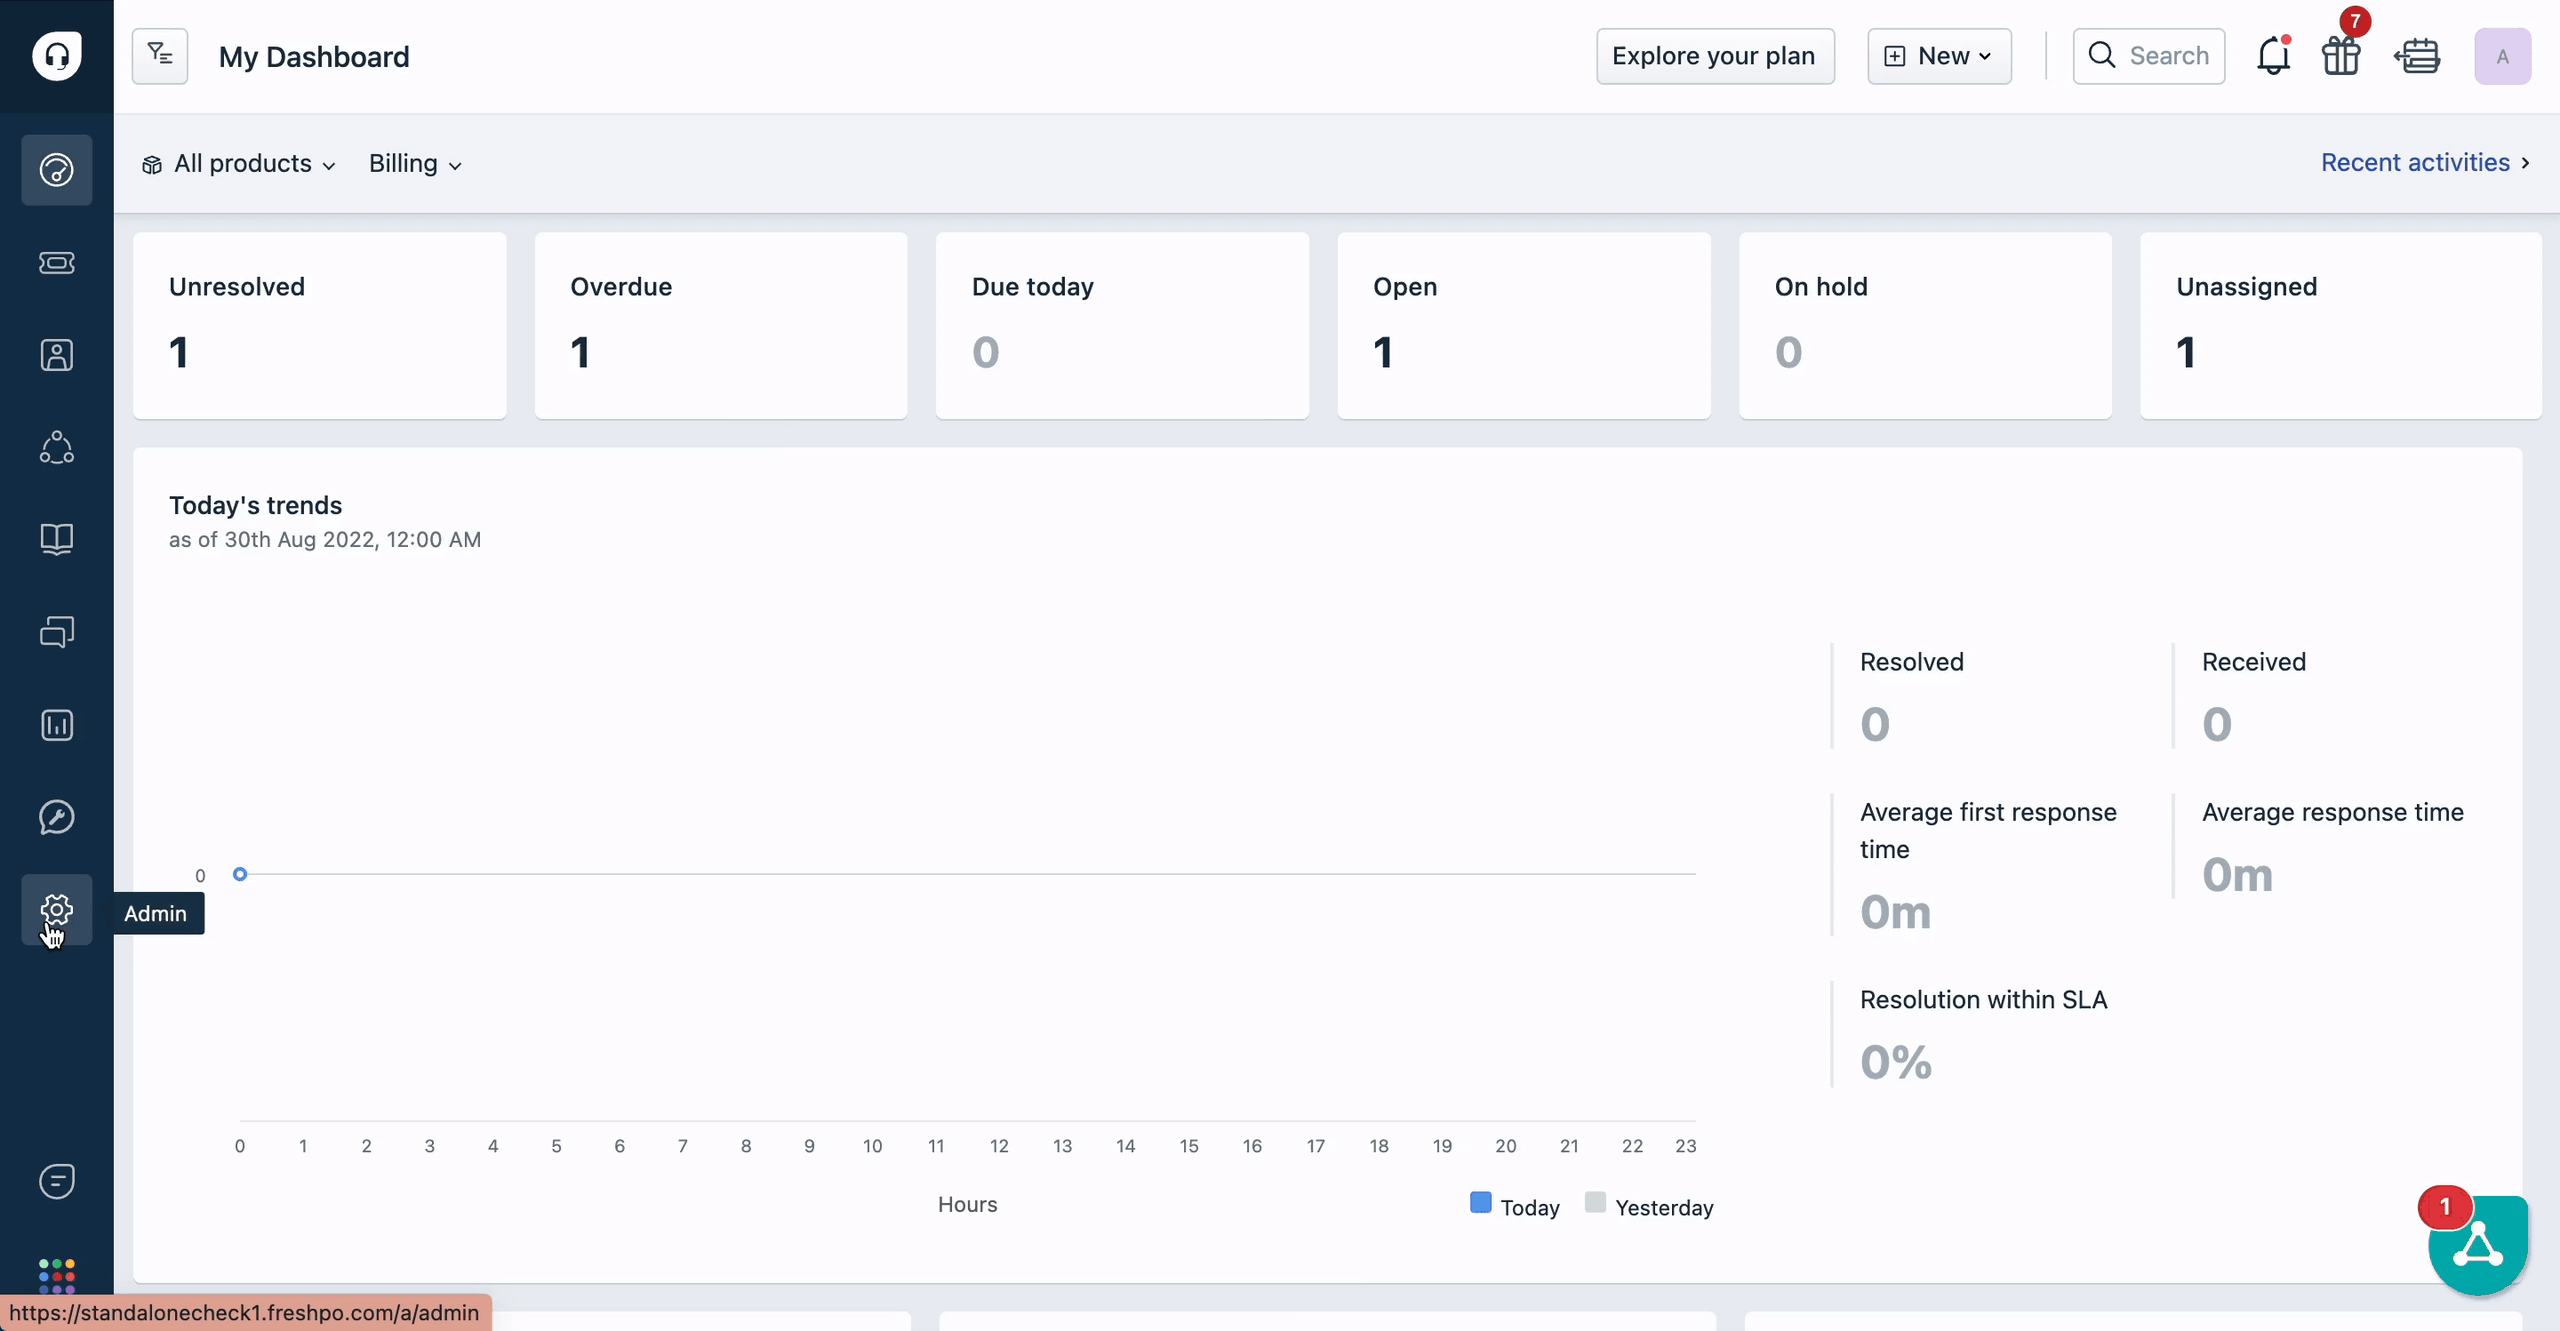Open the Solutions knowledge base book icon
The width and height of the screenshot is (2560, 1331).
56,539
